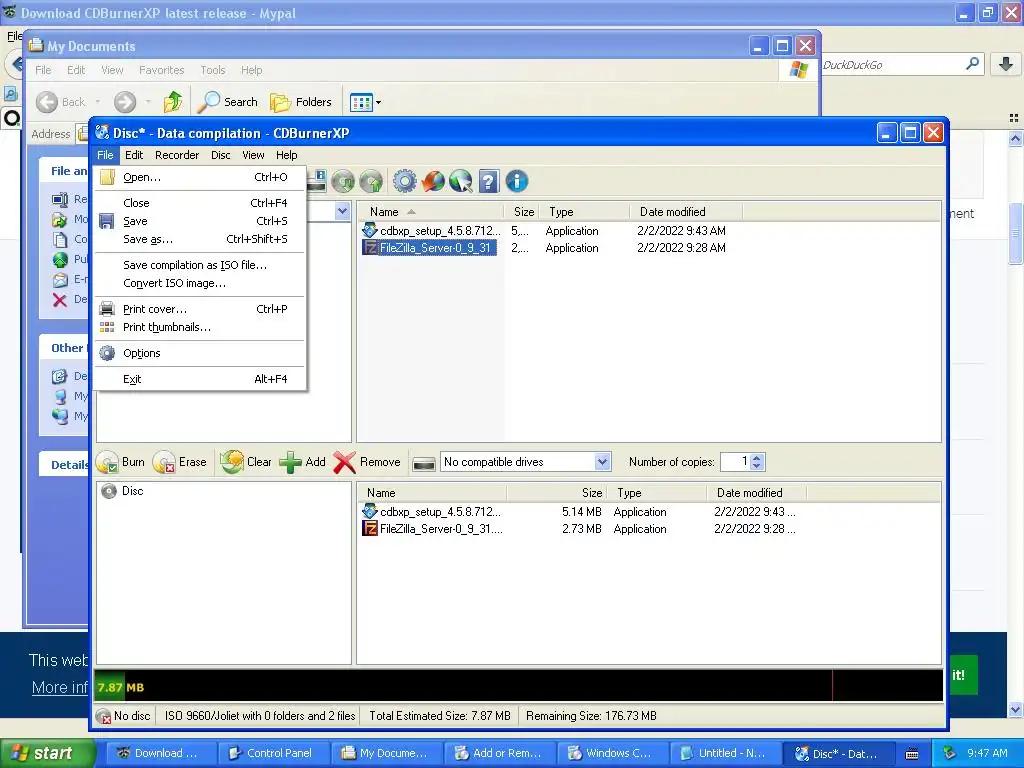Image resolution: width=1024 pixels, height=768 pixels.
Task: Sort upper list by Type column
Action: point(585,212)
